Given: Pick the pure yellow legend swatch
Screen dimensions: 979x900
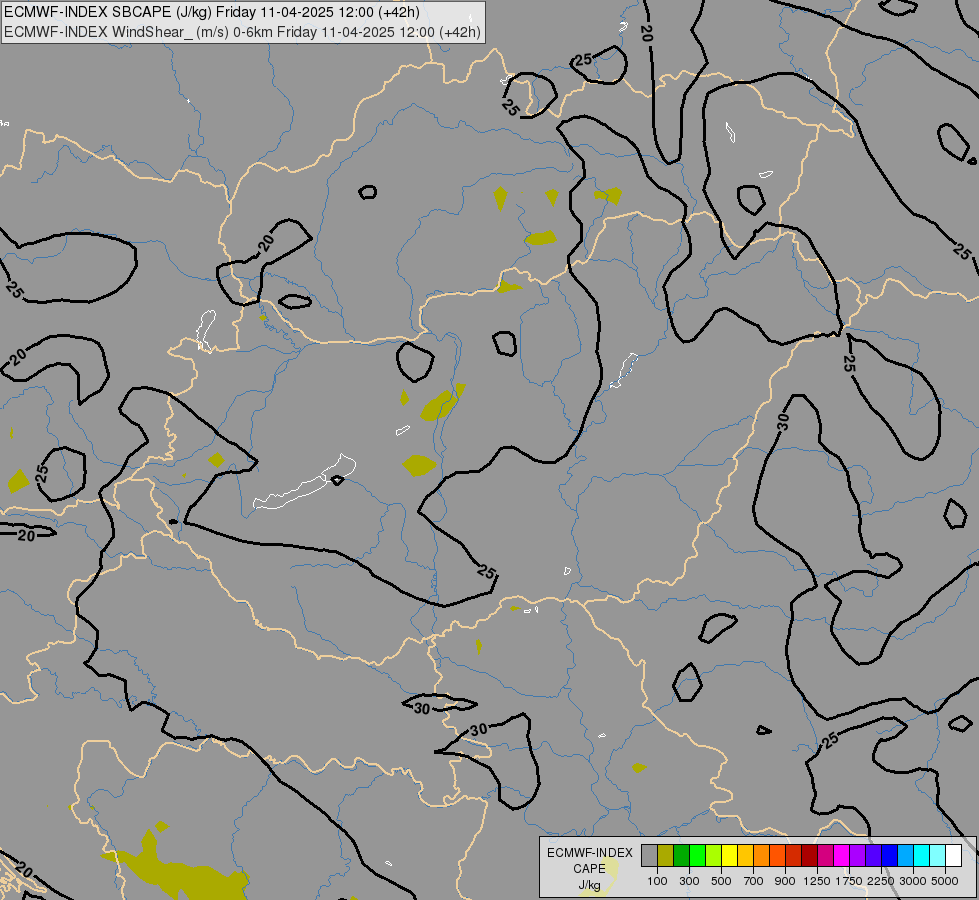Looking at the screenshot, I should click(729, 855).
